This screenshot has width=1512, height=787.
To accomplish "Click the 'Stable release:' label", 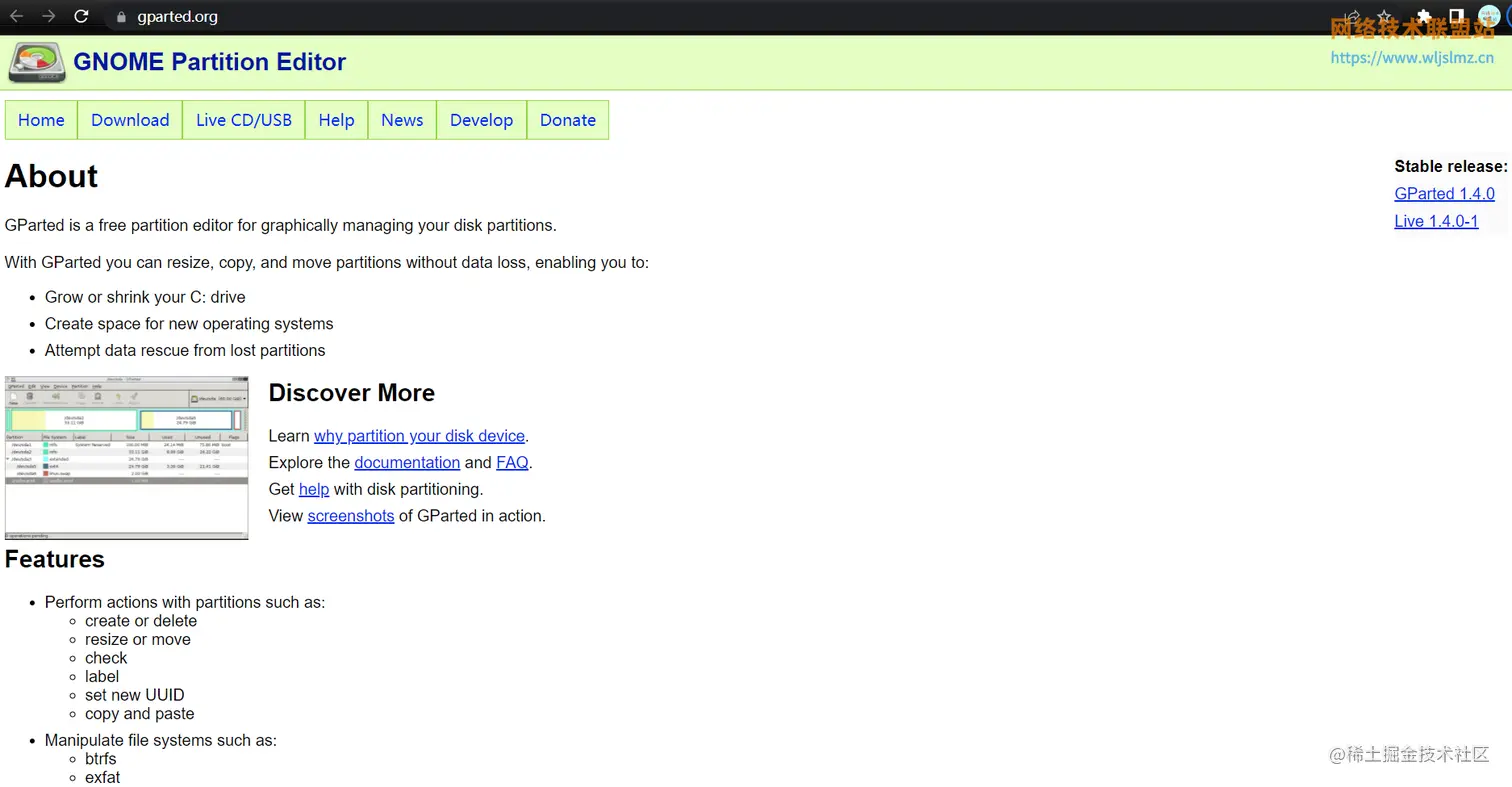I will click(x=1451, y=166).
